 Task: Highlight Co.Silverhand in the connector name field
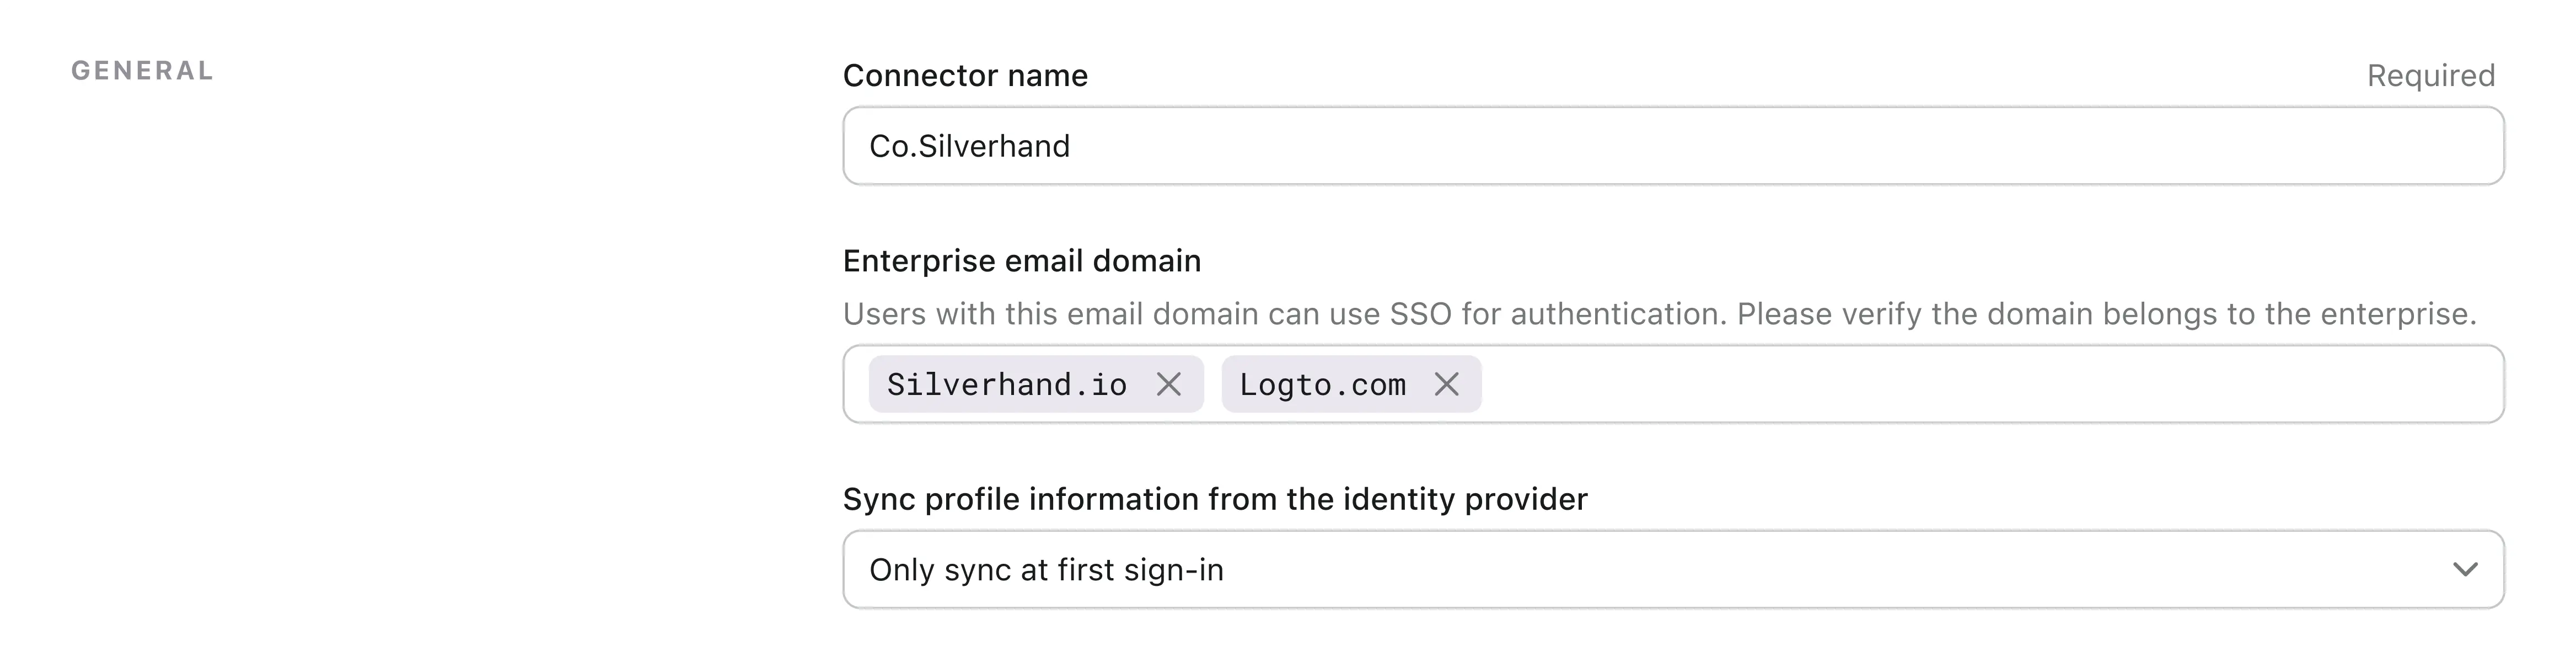tap(970, 145)
